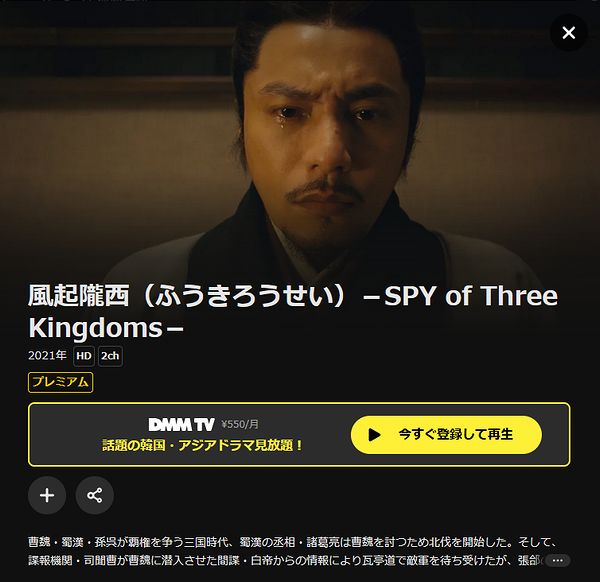Hit the play triangle in yellow button
Viewport: 600px width, 582px height.
pyautogui.click(x=374, y=435)
